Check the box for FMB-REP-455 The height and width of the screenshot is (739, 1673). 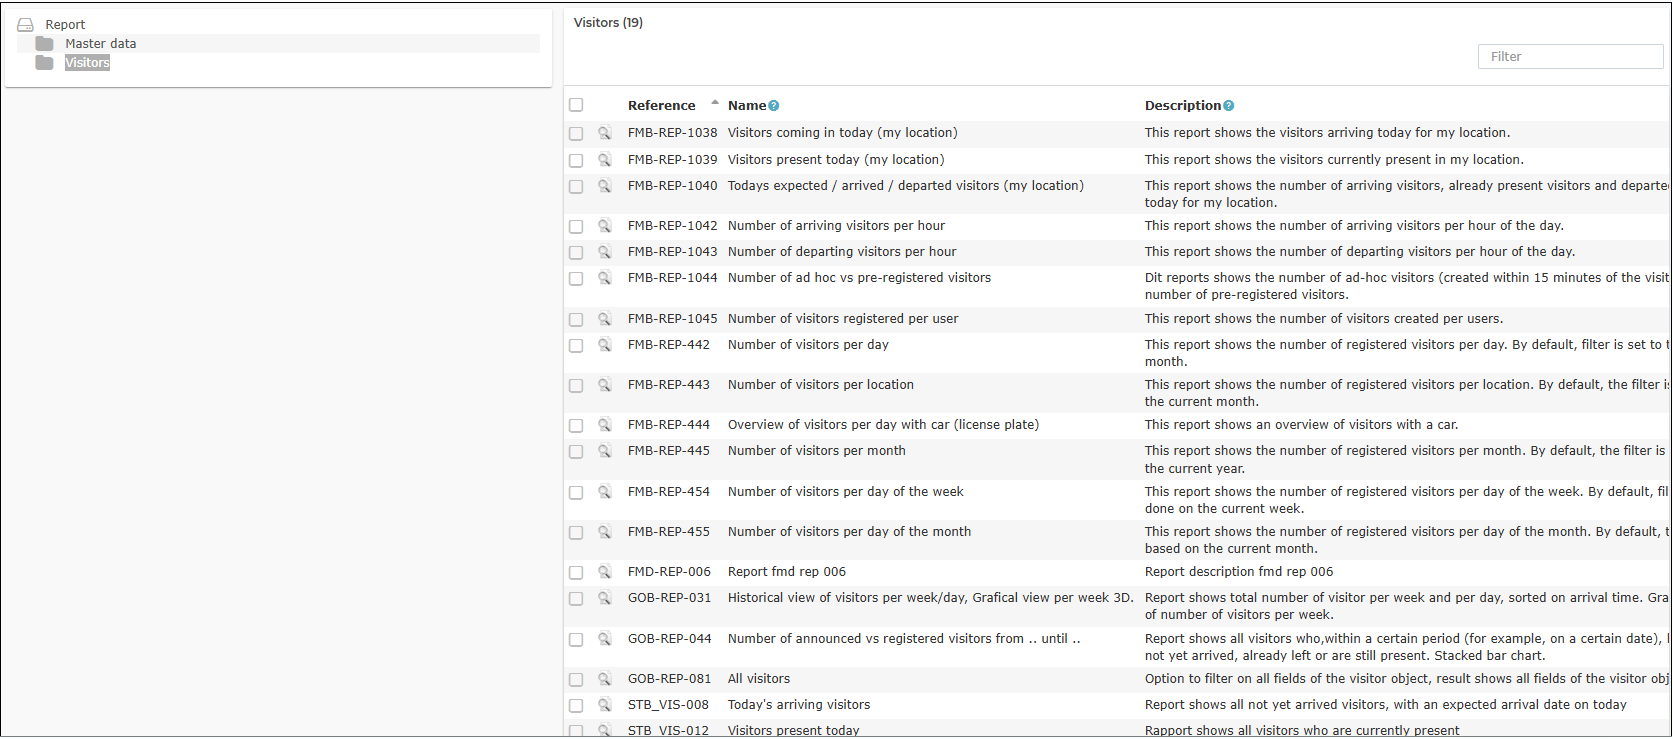click(x=576, y=532)
